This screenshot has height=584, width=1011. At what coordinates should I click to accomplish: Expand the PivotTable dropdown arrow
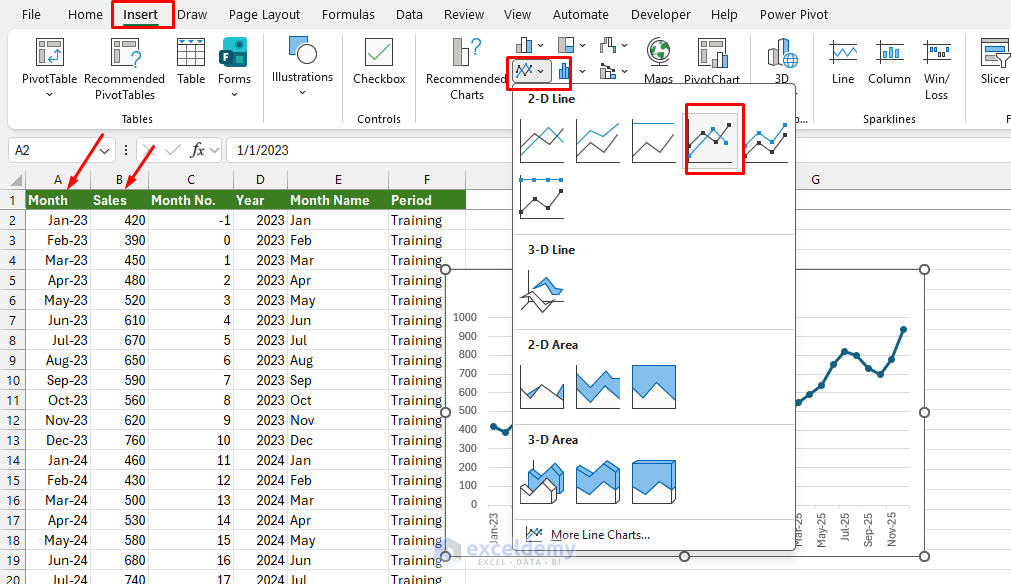point(50,95)
